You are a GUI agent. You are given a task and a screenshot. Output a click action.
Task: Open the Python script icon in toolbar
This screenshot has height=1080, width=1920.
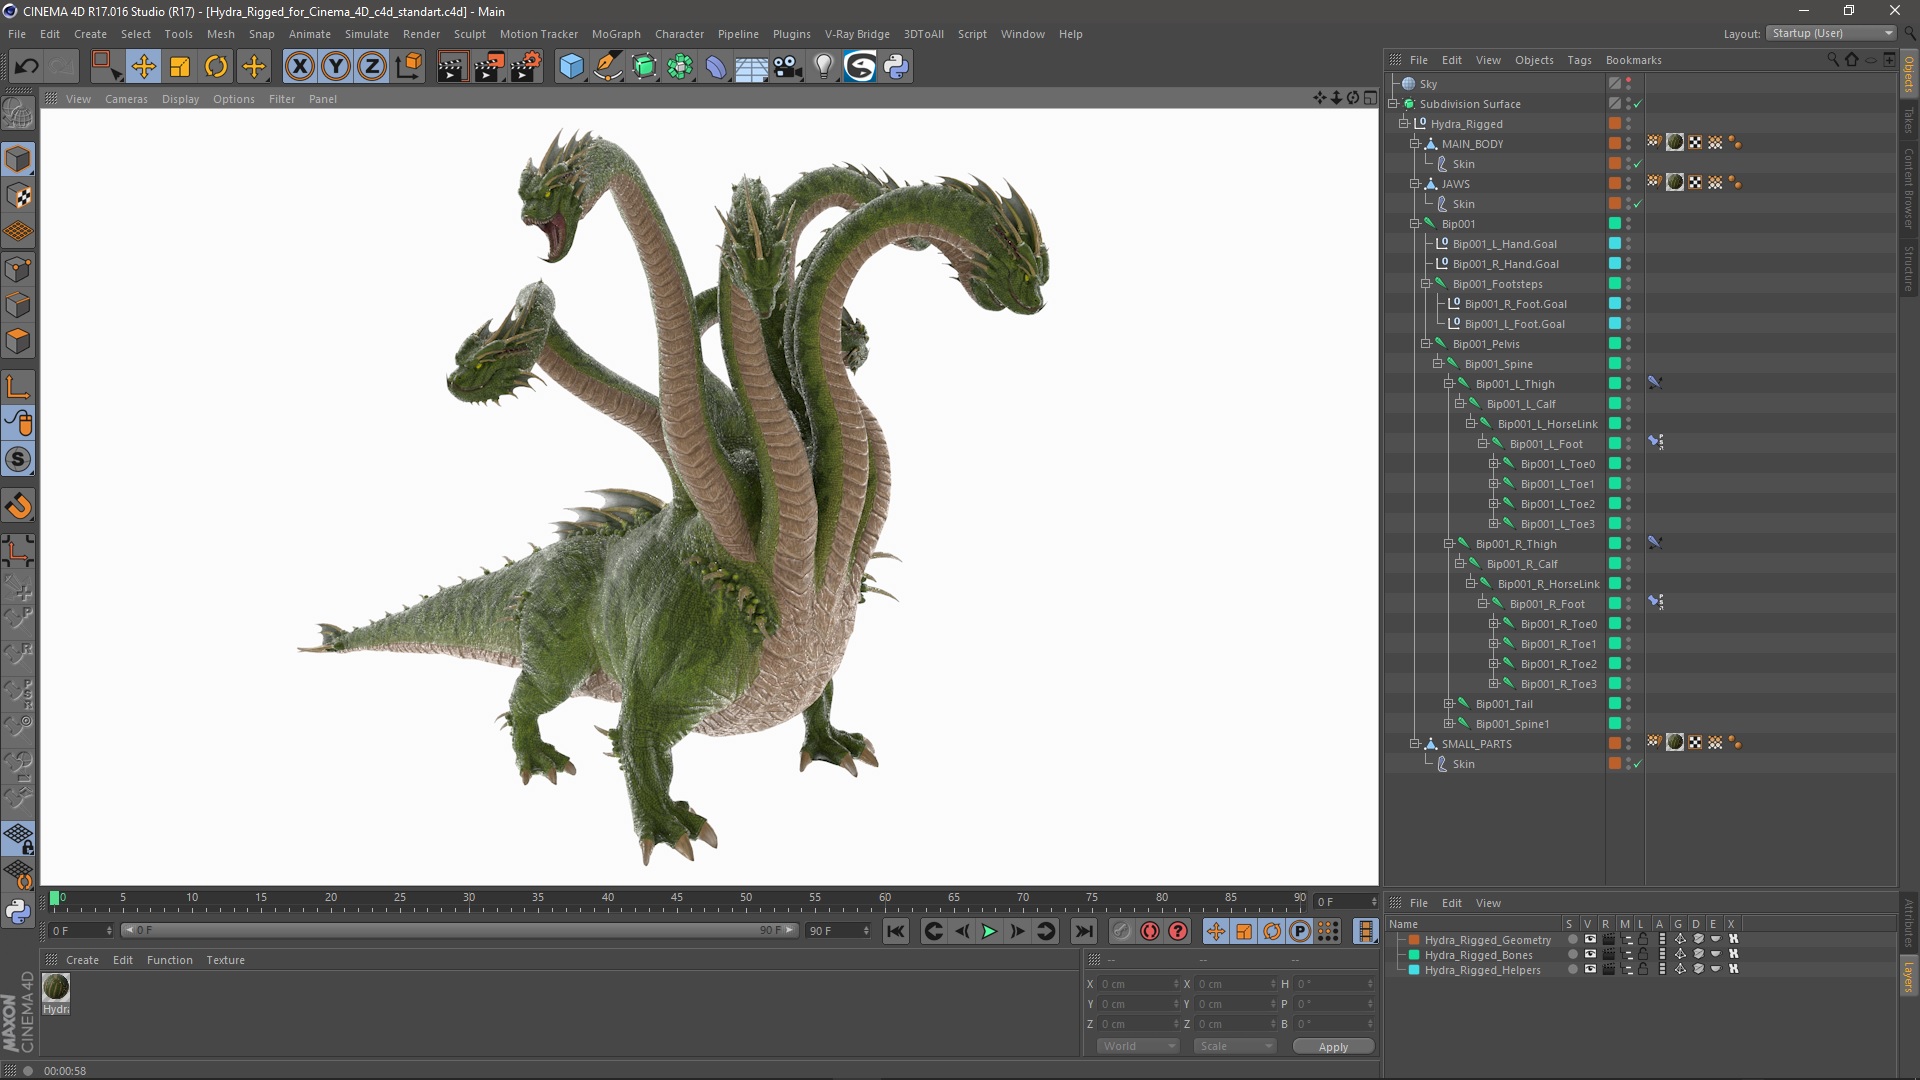pyautogui.click(x=897, y=67)
